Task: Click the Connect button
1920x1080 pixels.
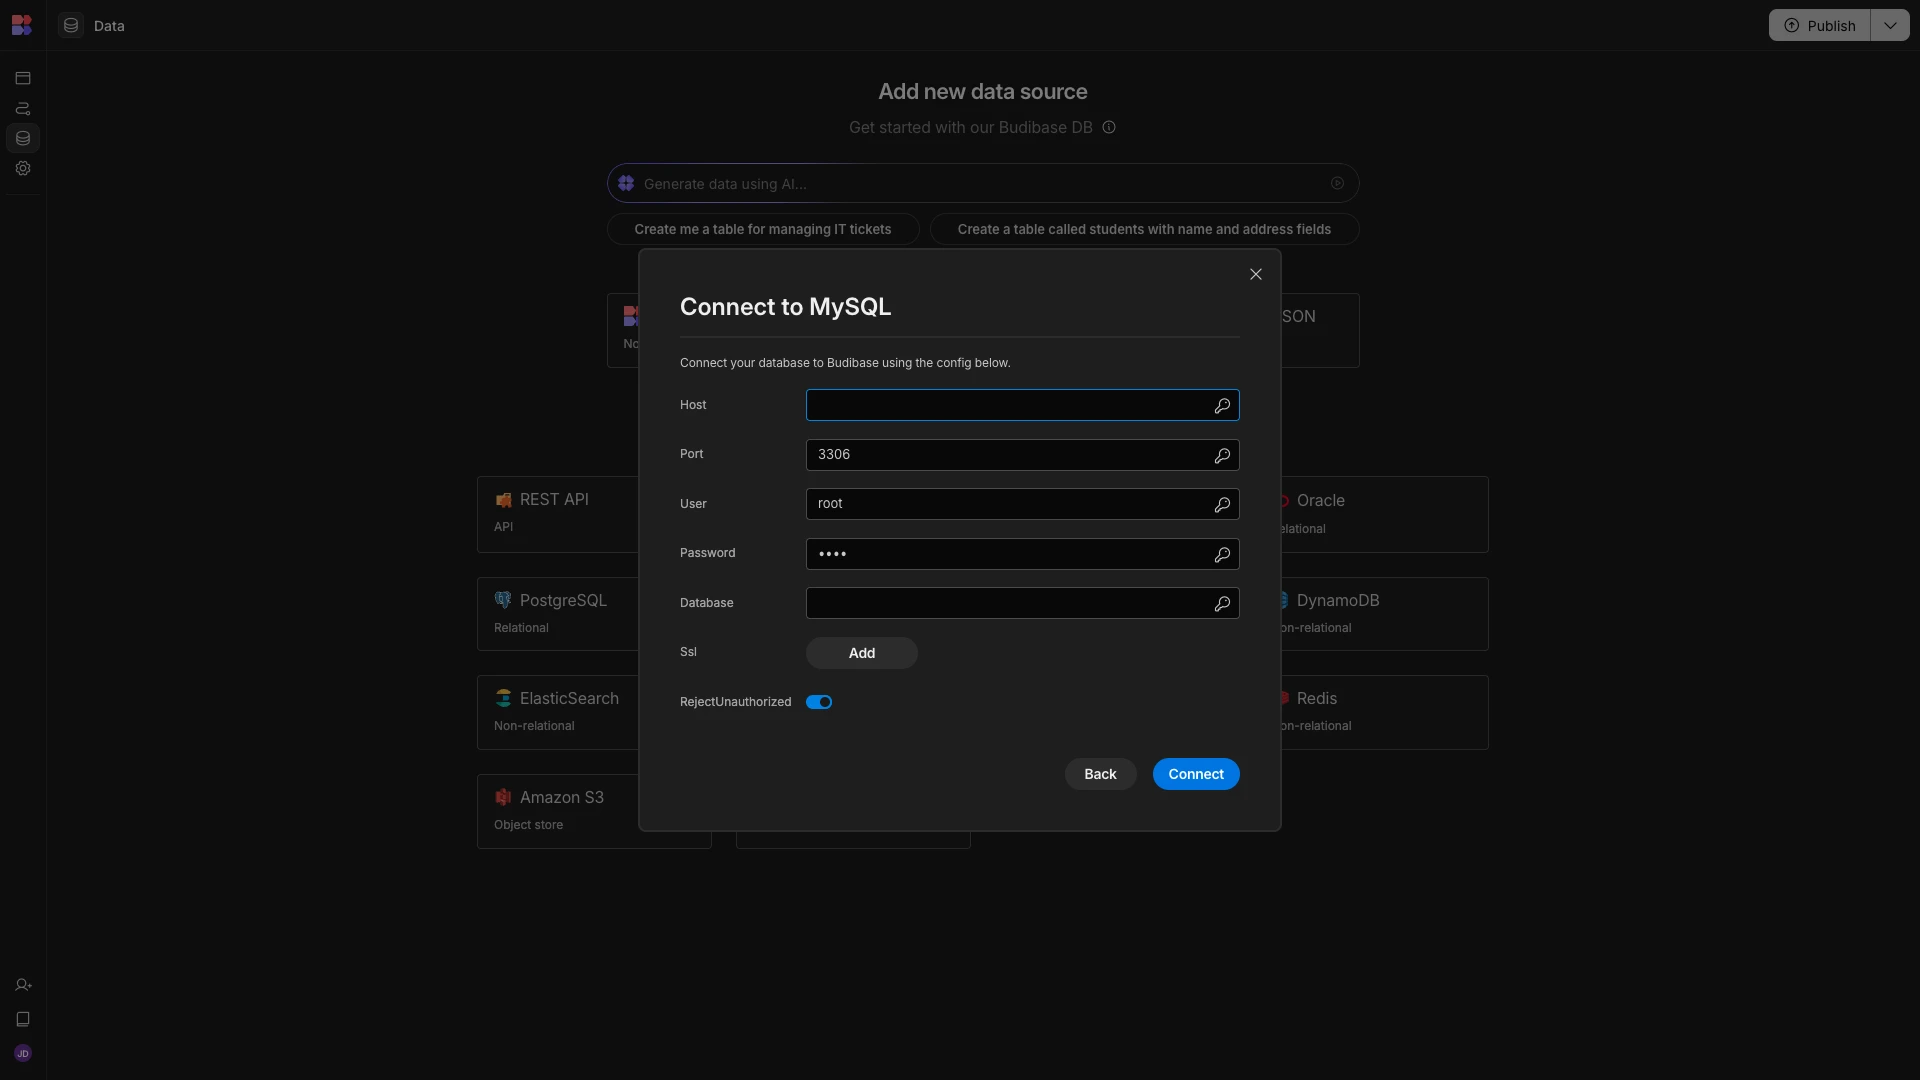Action: tap(1196, 774)
